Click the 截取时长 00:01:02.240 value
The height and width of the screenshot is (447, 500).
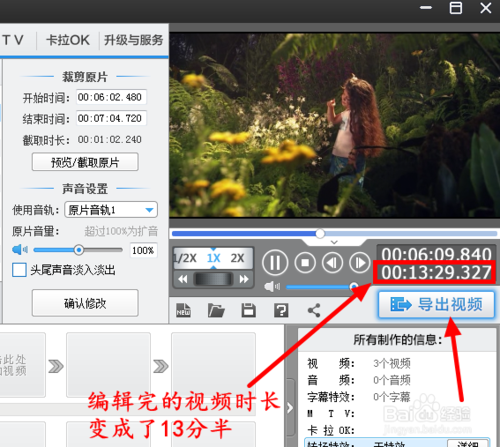110,139
